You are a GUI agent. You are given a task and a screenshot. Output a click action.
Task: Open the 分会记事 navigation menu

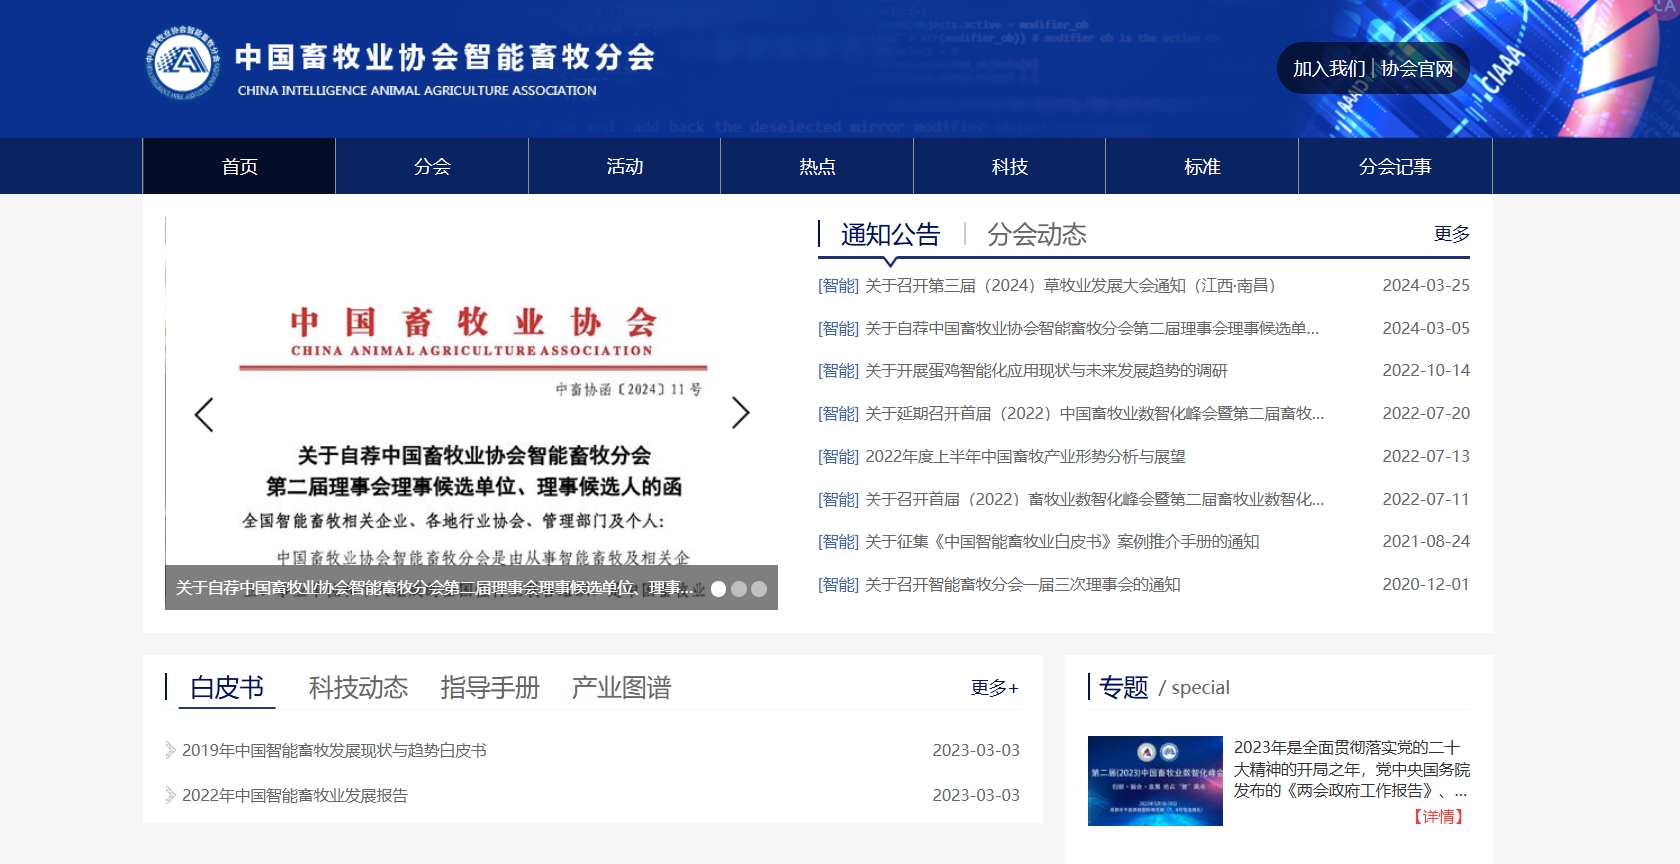point(1395,166)
